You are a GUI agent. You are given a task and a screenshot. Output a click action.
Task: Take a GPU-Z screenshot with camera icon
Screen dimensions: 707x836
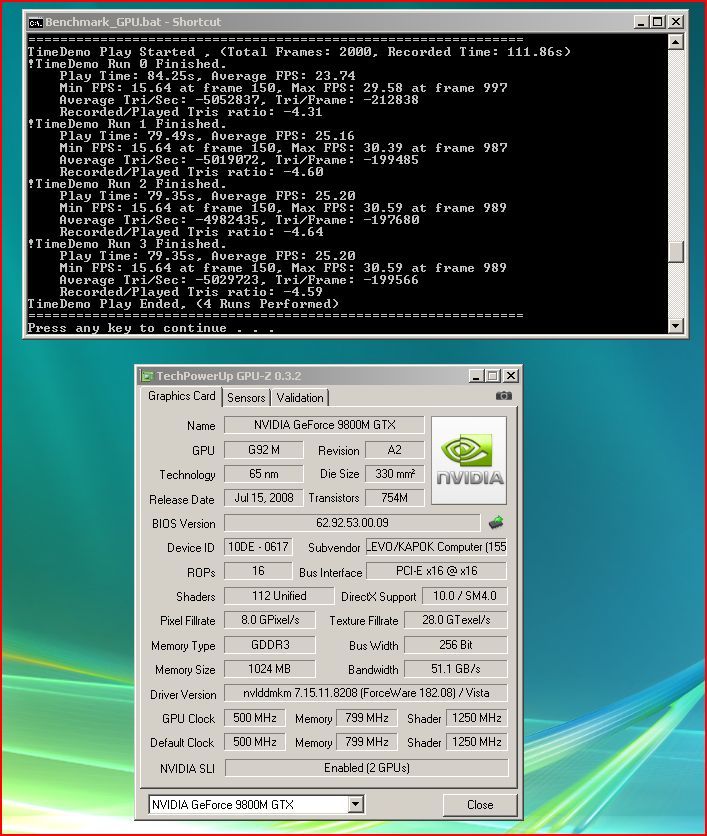tap(503, 396)
